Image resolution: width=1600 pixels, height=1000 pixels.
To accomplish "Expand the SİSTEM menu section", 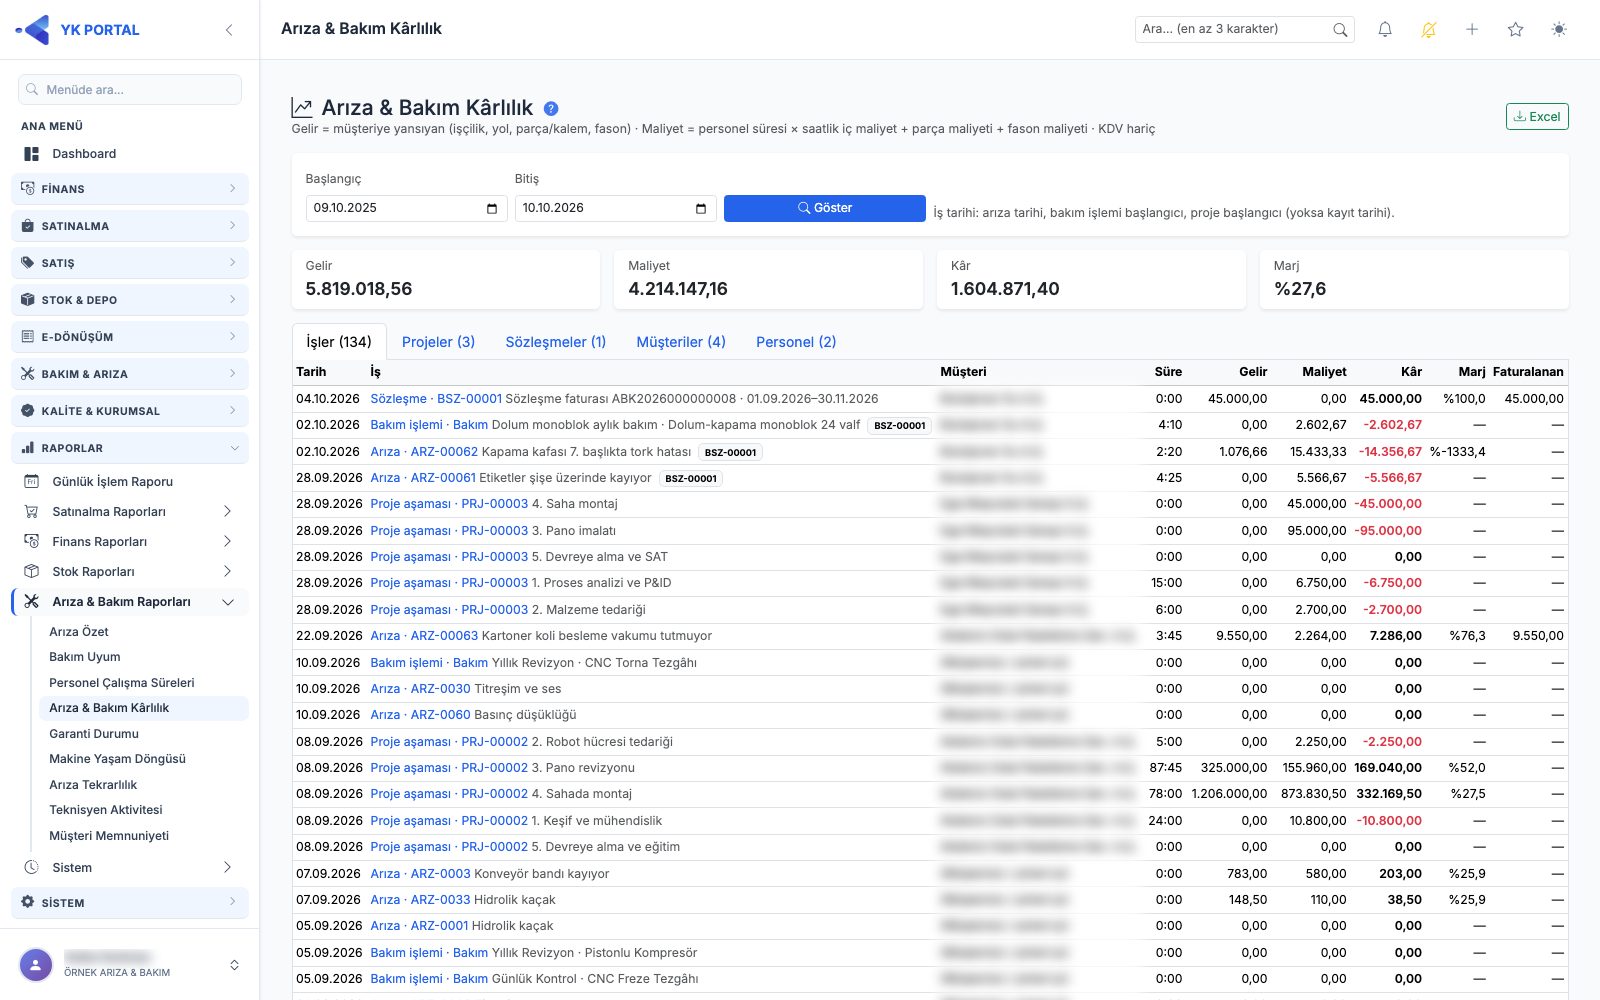I will [x=130, y=903].
